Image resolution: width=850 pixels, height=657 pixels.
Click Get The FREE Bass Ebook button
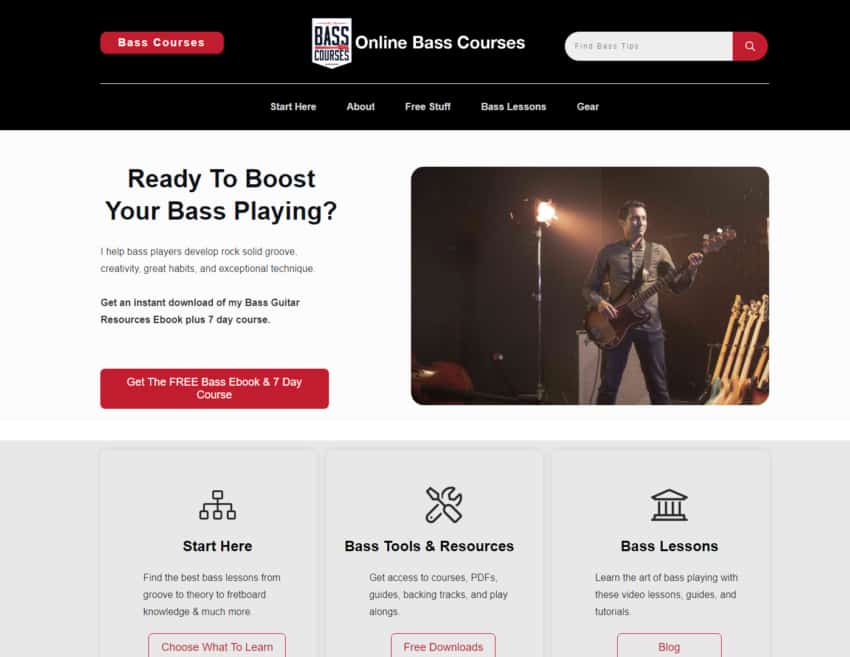point(214,389)
